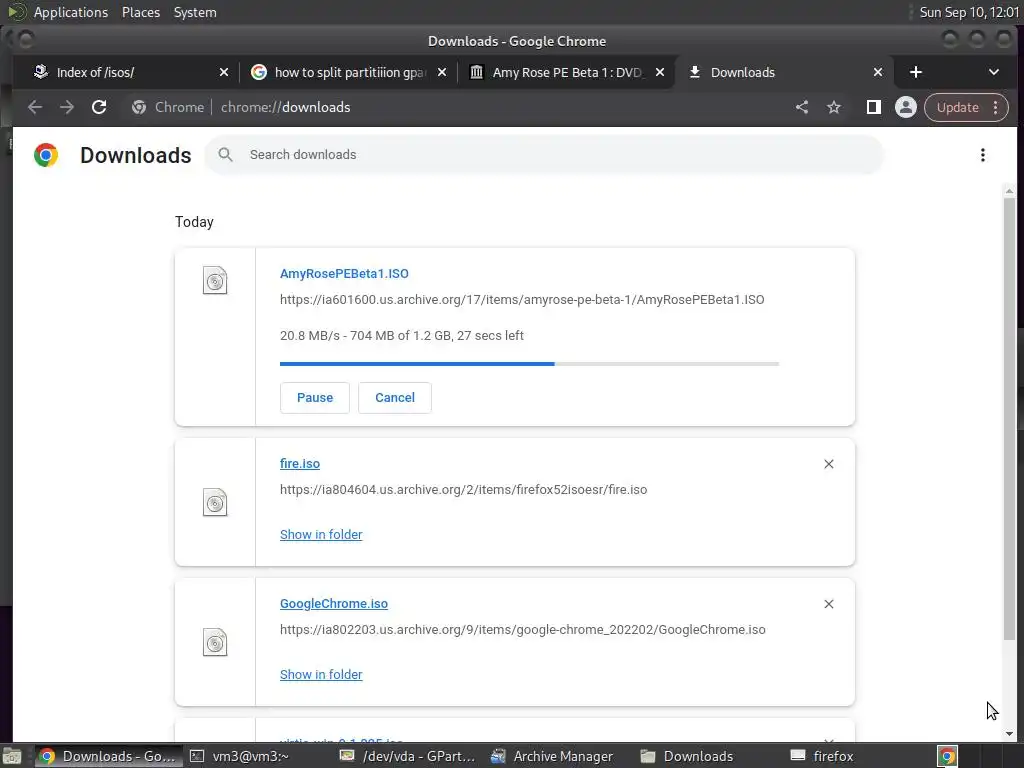The width and height of the screenshot is (1024, 768).
Task: Click the Update button in Chrome toolbar
Action: coord(957,107)
